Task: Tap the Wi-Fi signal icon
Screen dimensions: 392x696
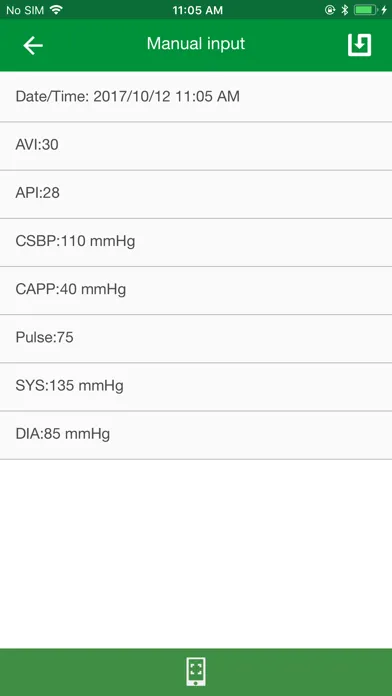Action: point(56,10)
